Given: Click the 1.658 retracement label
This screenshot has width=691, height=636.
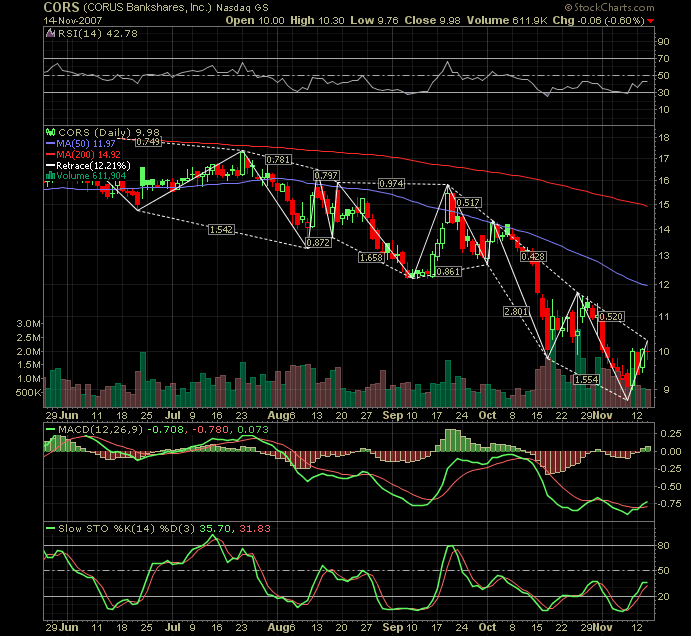Looking at the screenshot, I should (x=371, y=257).
